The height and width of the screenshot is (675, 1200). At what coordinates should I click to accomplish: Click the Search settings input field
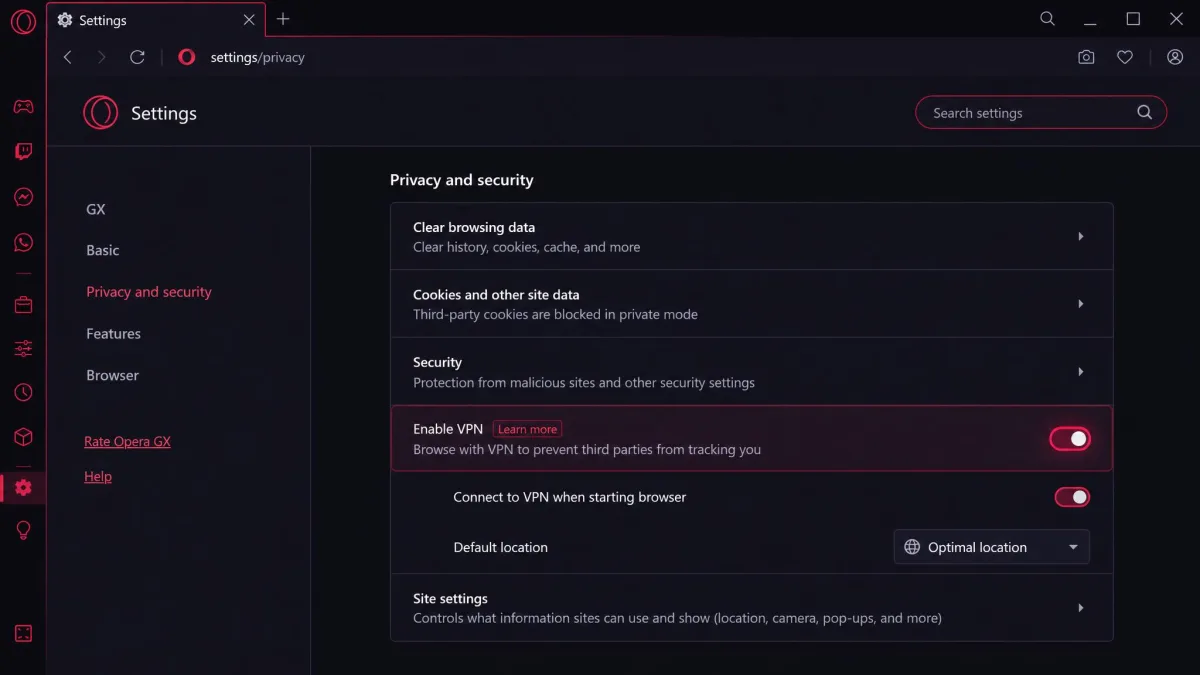coord(1041,113)
